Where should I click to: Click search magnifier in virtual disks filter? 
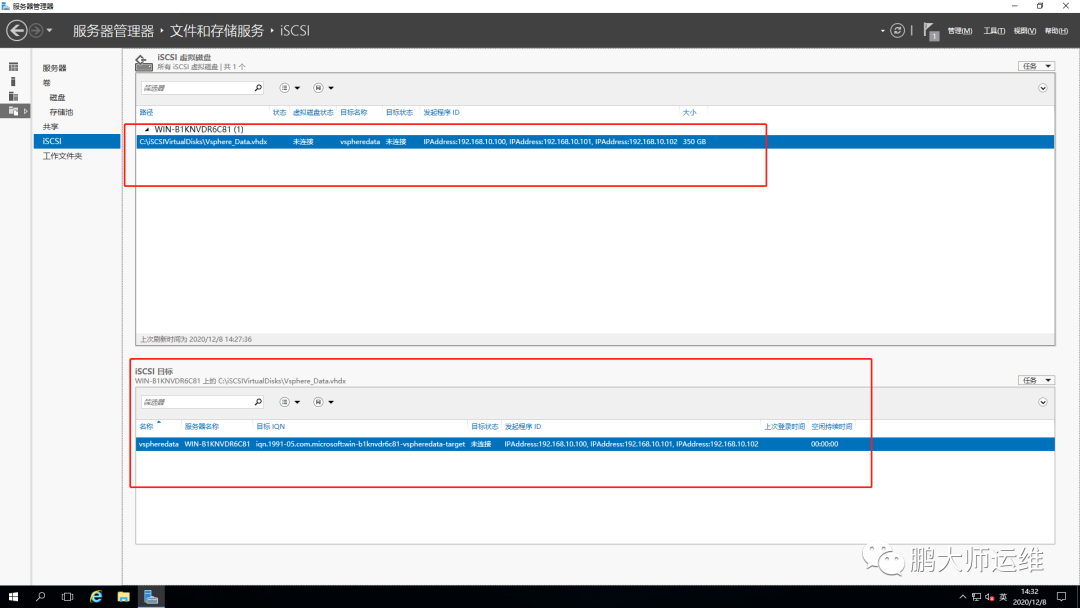point(258,88)
